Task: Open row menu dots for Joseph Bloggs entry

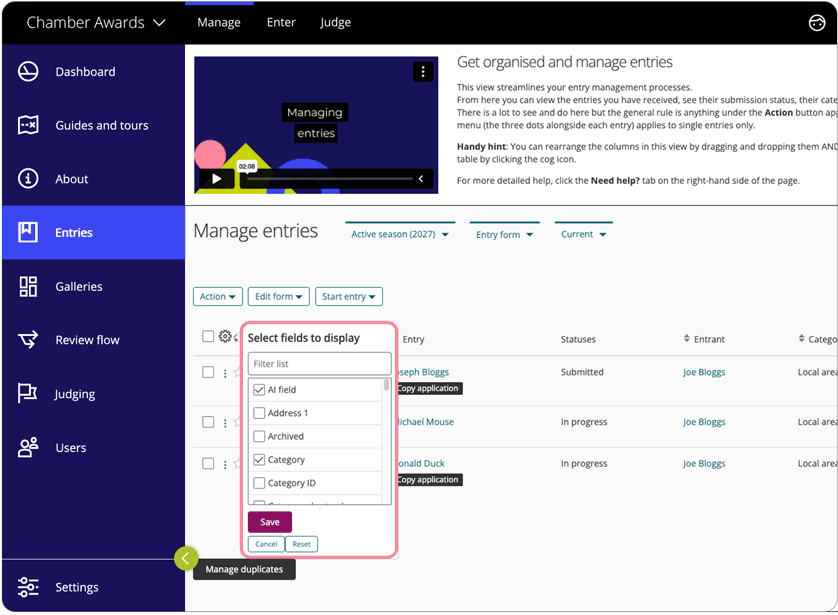Action: tap(225, 373)
